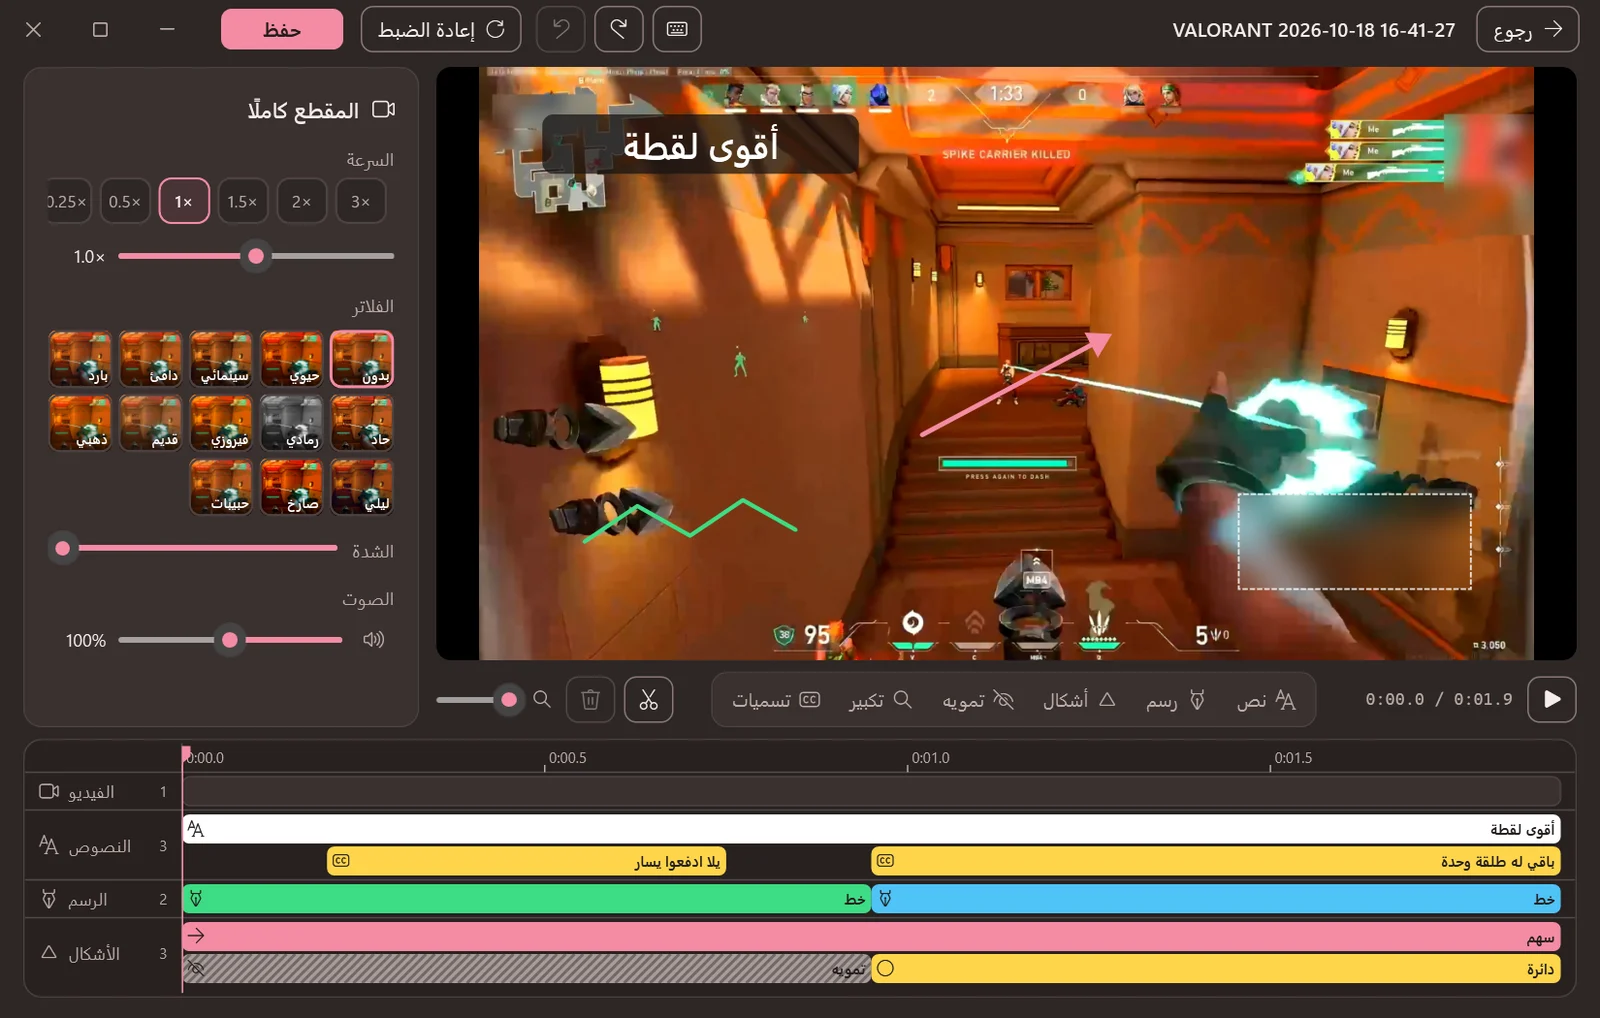Open the تسميات captions tool
Viewport: 1600px width, 1018px height.
coord(776,700)
